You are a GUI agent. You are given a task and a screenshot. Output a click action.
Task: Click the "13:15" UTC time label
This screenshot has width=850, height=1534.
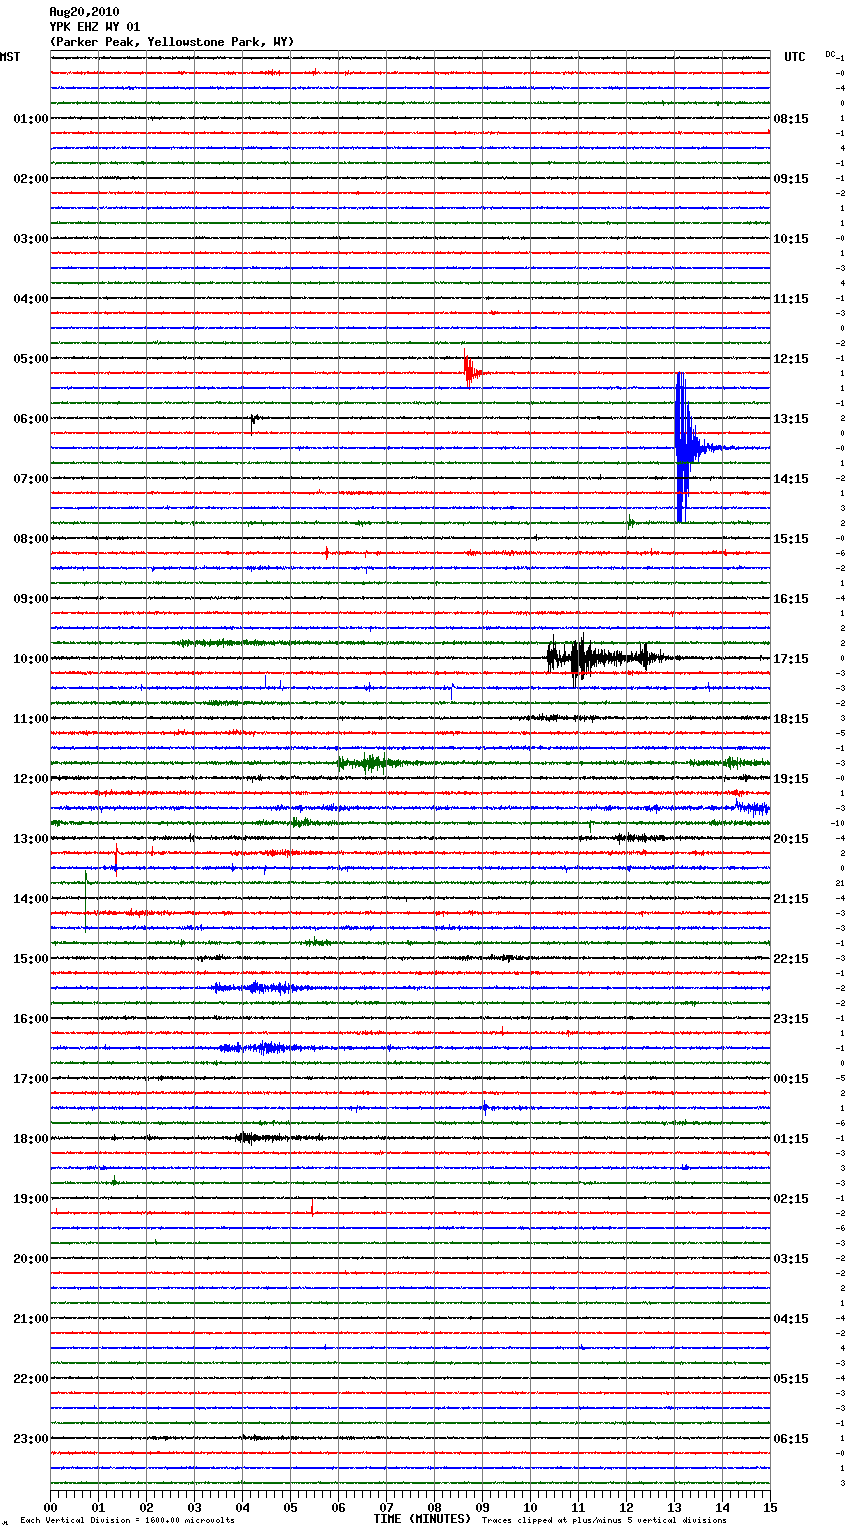[x=791, y=419]
